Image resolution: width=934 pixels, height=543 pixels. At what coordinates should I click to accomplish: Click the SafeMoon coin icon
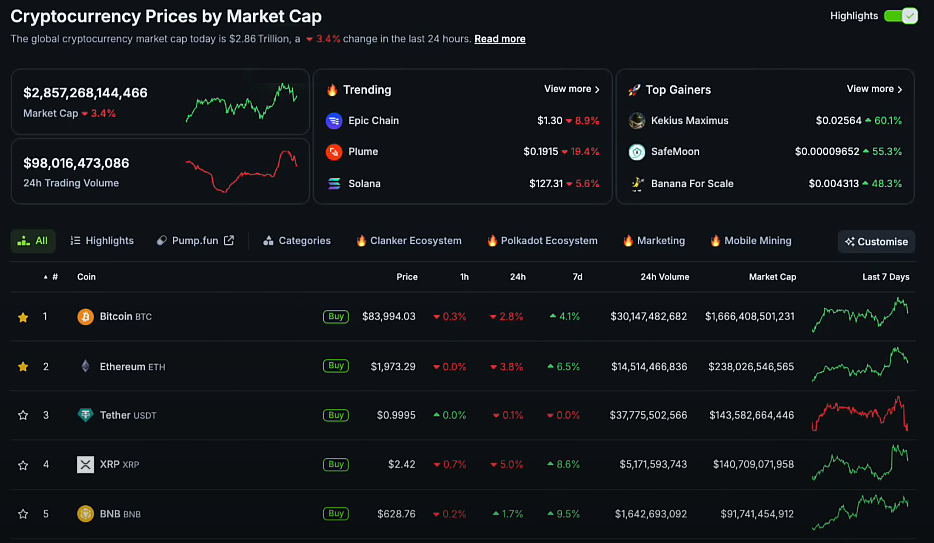click(x=637, y=152)
